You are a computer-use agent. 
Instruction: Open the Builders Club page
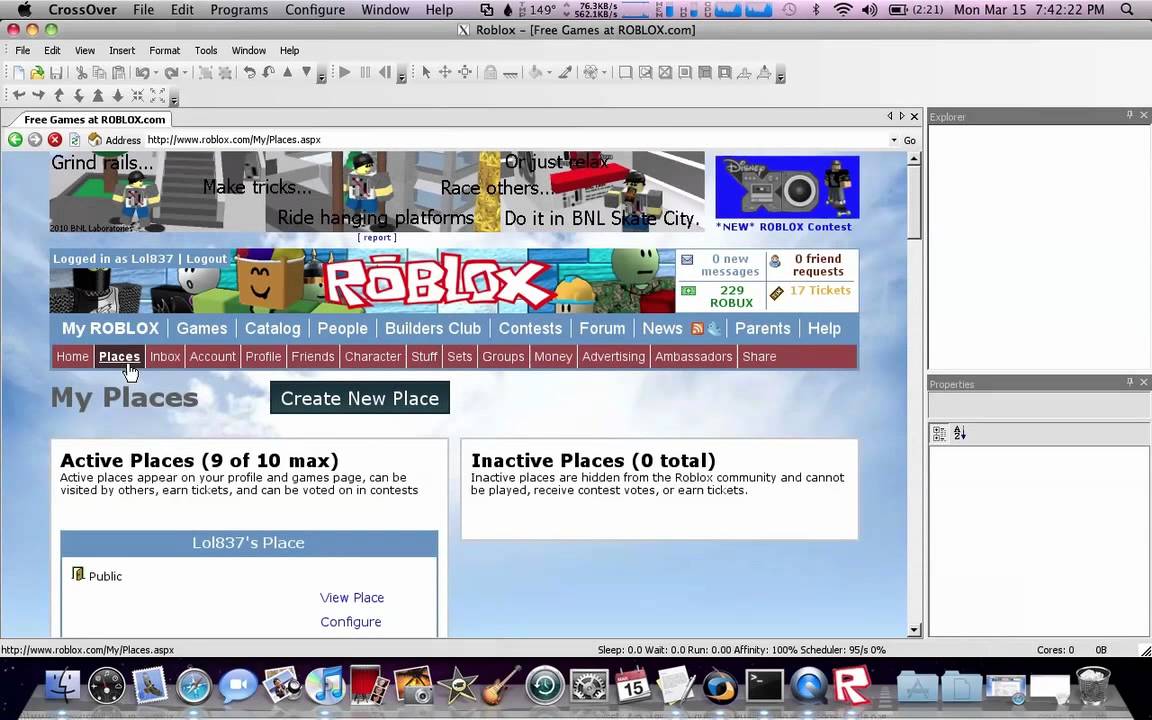(433, 328)
